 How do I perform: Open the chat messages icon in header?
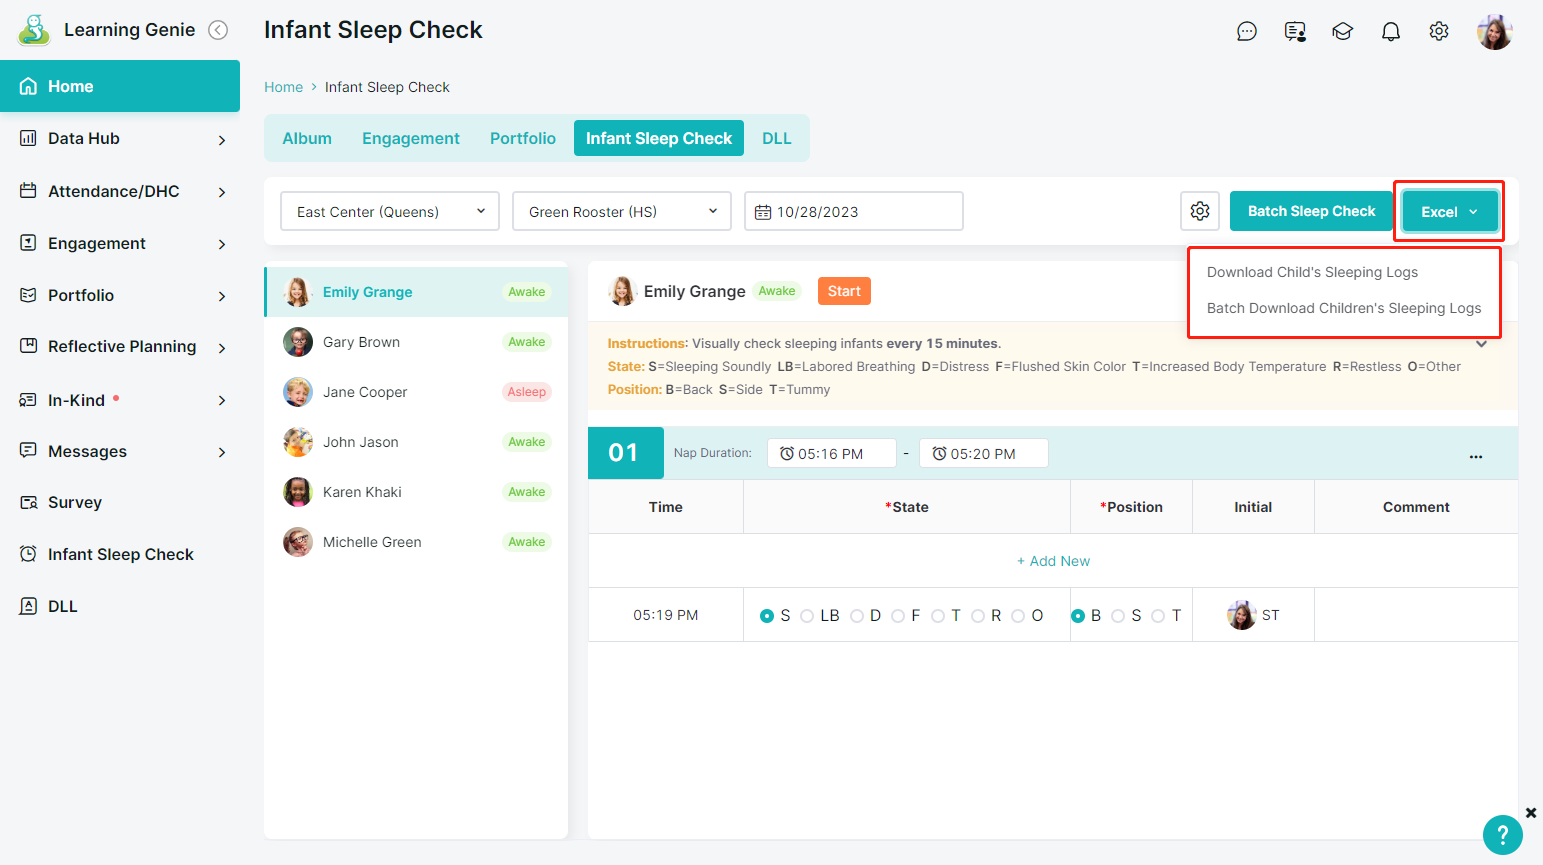[x=1246, y=32]
